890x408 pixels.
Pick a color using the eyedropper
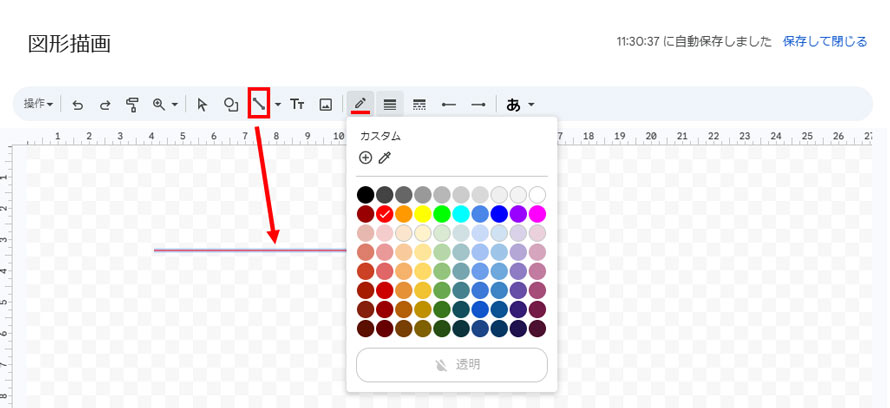[x=385, y=158]
